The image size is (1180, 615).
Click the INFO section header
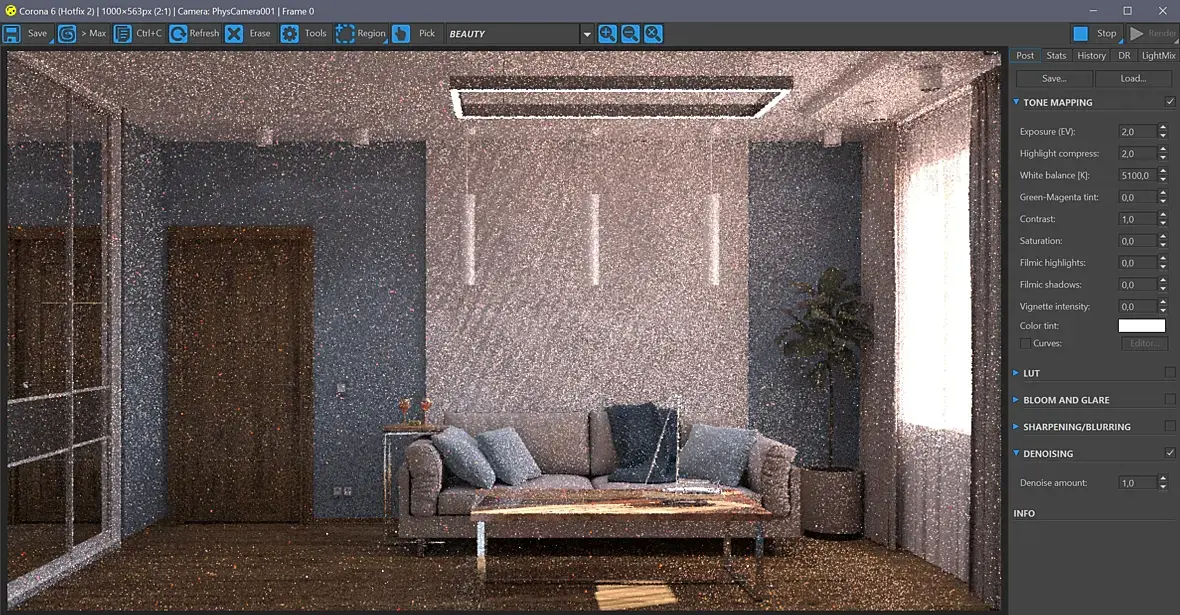pos(1024,513)
